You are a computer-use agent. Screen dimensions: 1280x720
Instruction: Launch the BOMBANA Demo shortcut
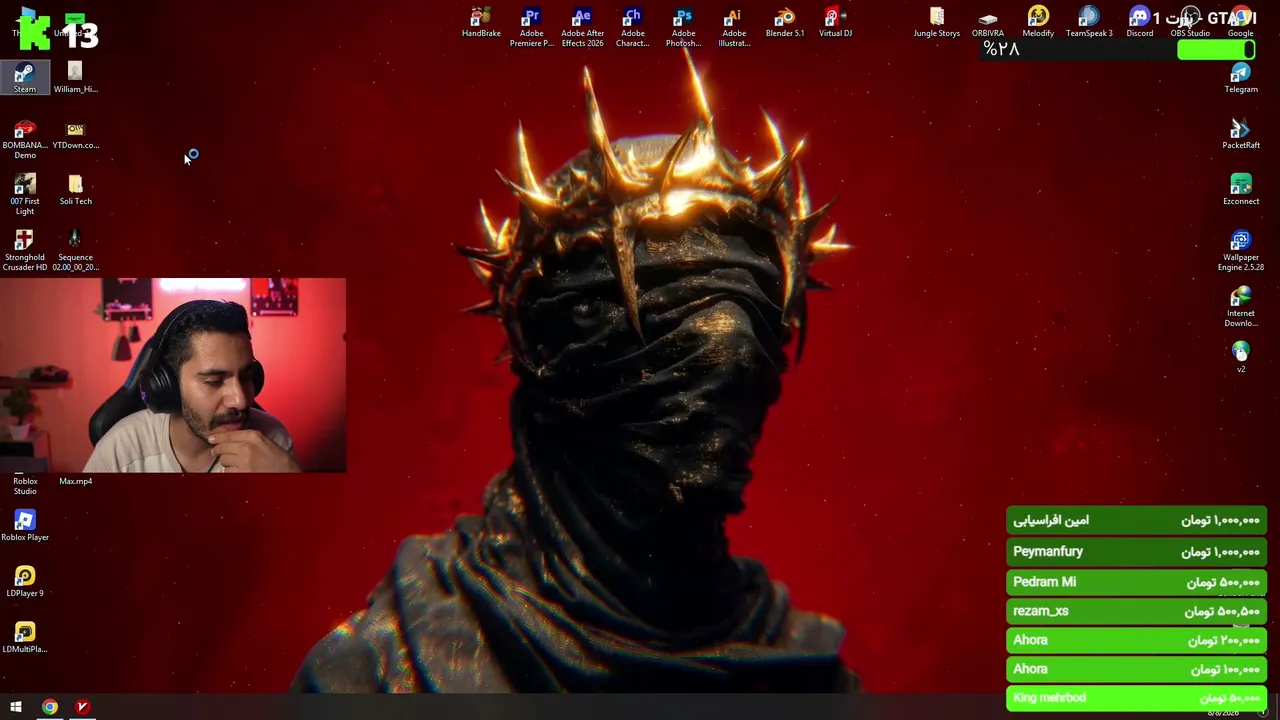coord(25,139)
